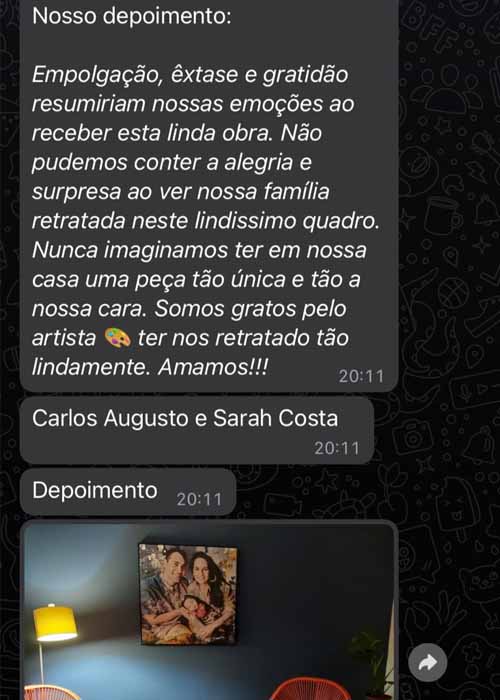Screen dimensions: 500x700
Task: Tap the forward arrow beside the photo
Action: point(428,662)
